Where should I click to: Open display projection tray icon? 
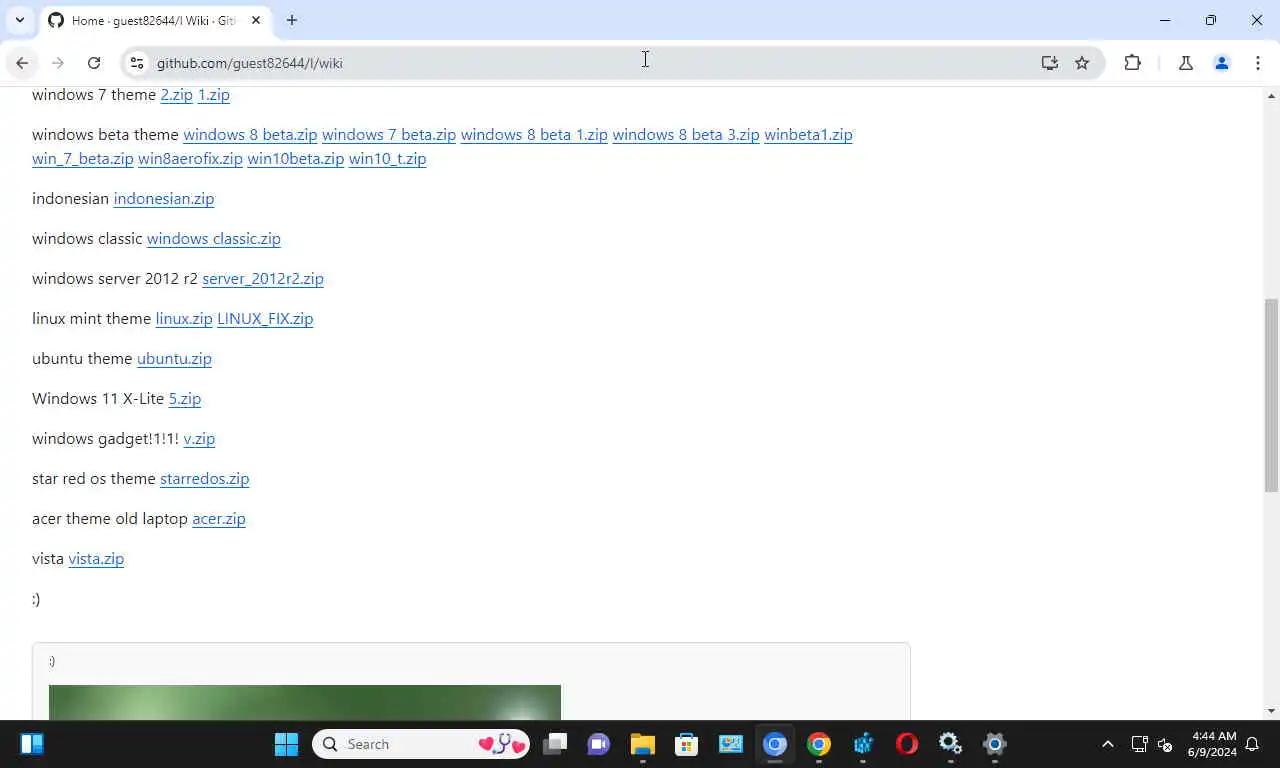1139,744
